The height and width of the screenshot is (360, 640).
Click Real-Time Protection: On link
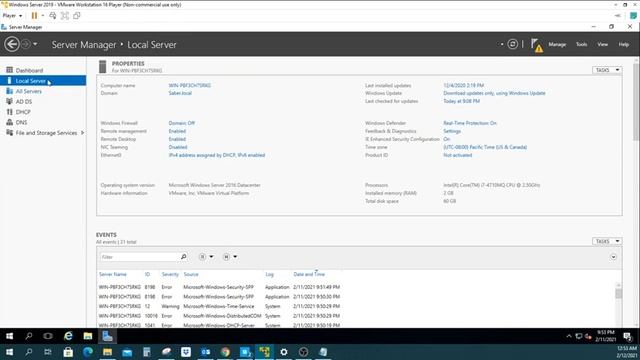470,123
